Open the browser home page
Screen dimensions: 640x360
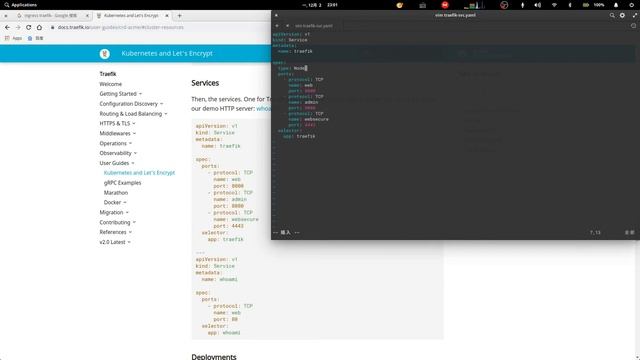click(x=39, y=27)
